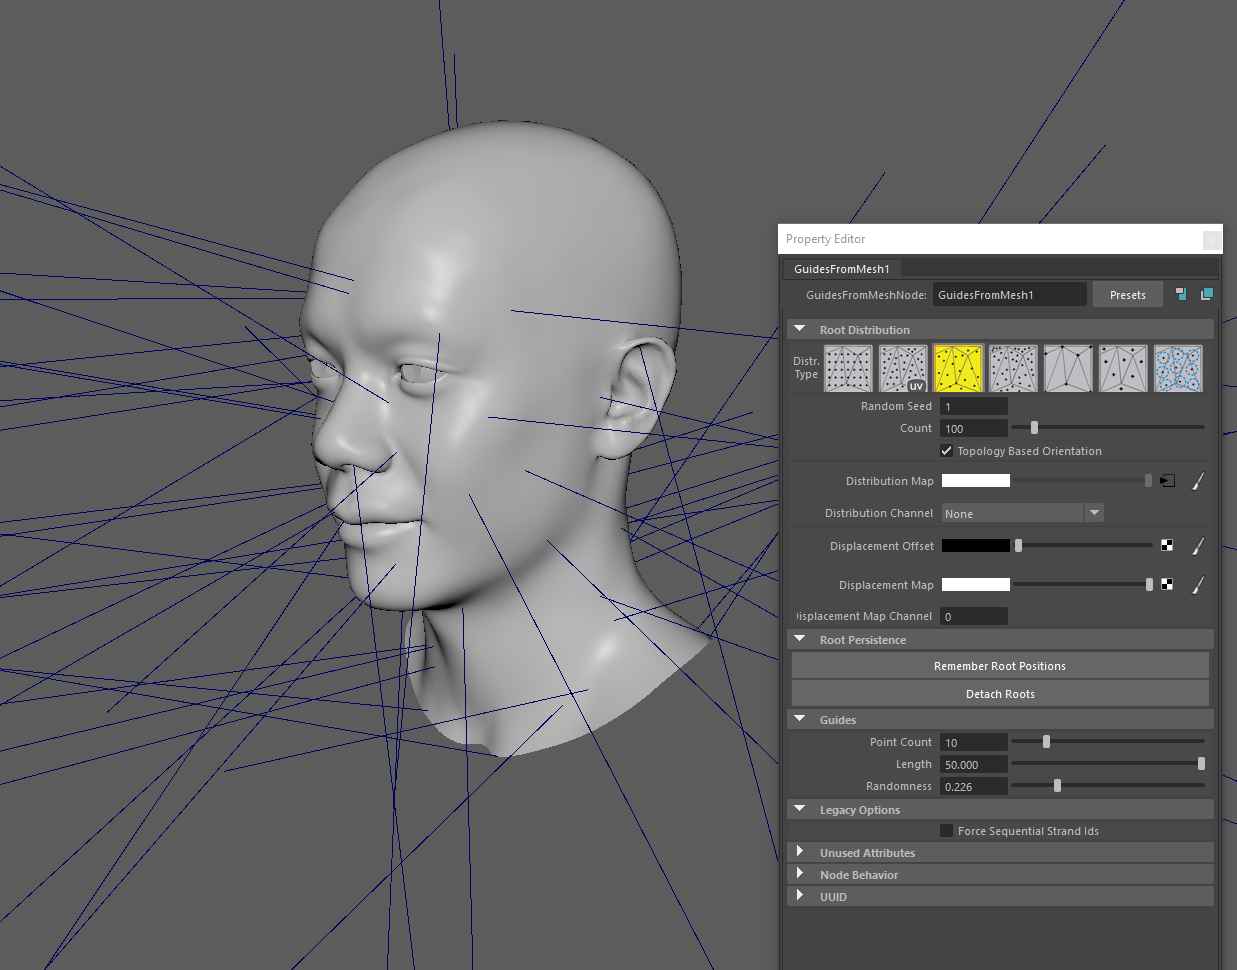Open the Distribution Channel dropdown

point(1021,513)
